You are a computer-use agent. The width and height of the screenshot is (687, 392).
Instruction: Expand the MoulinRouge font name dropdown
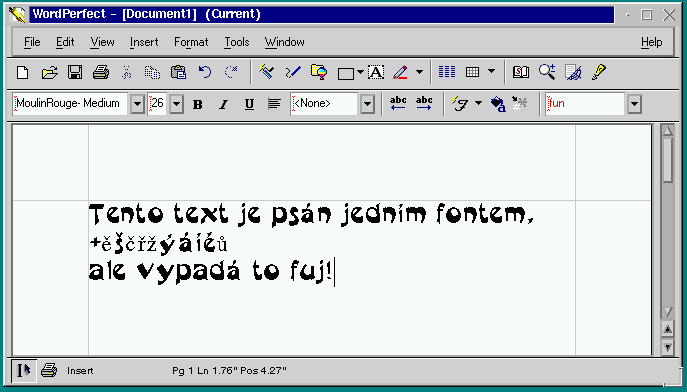tap(138, 104)
